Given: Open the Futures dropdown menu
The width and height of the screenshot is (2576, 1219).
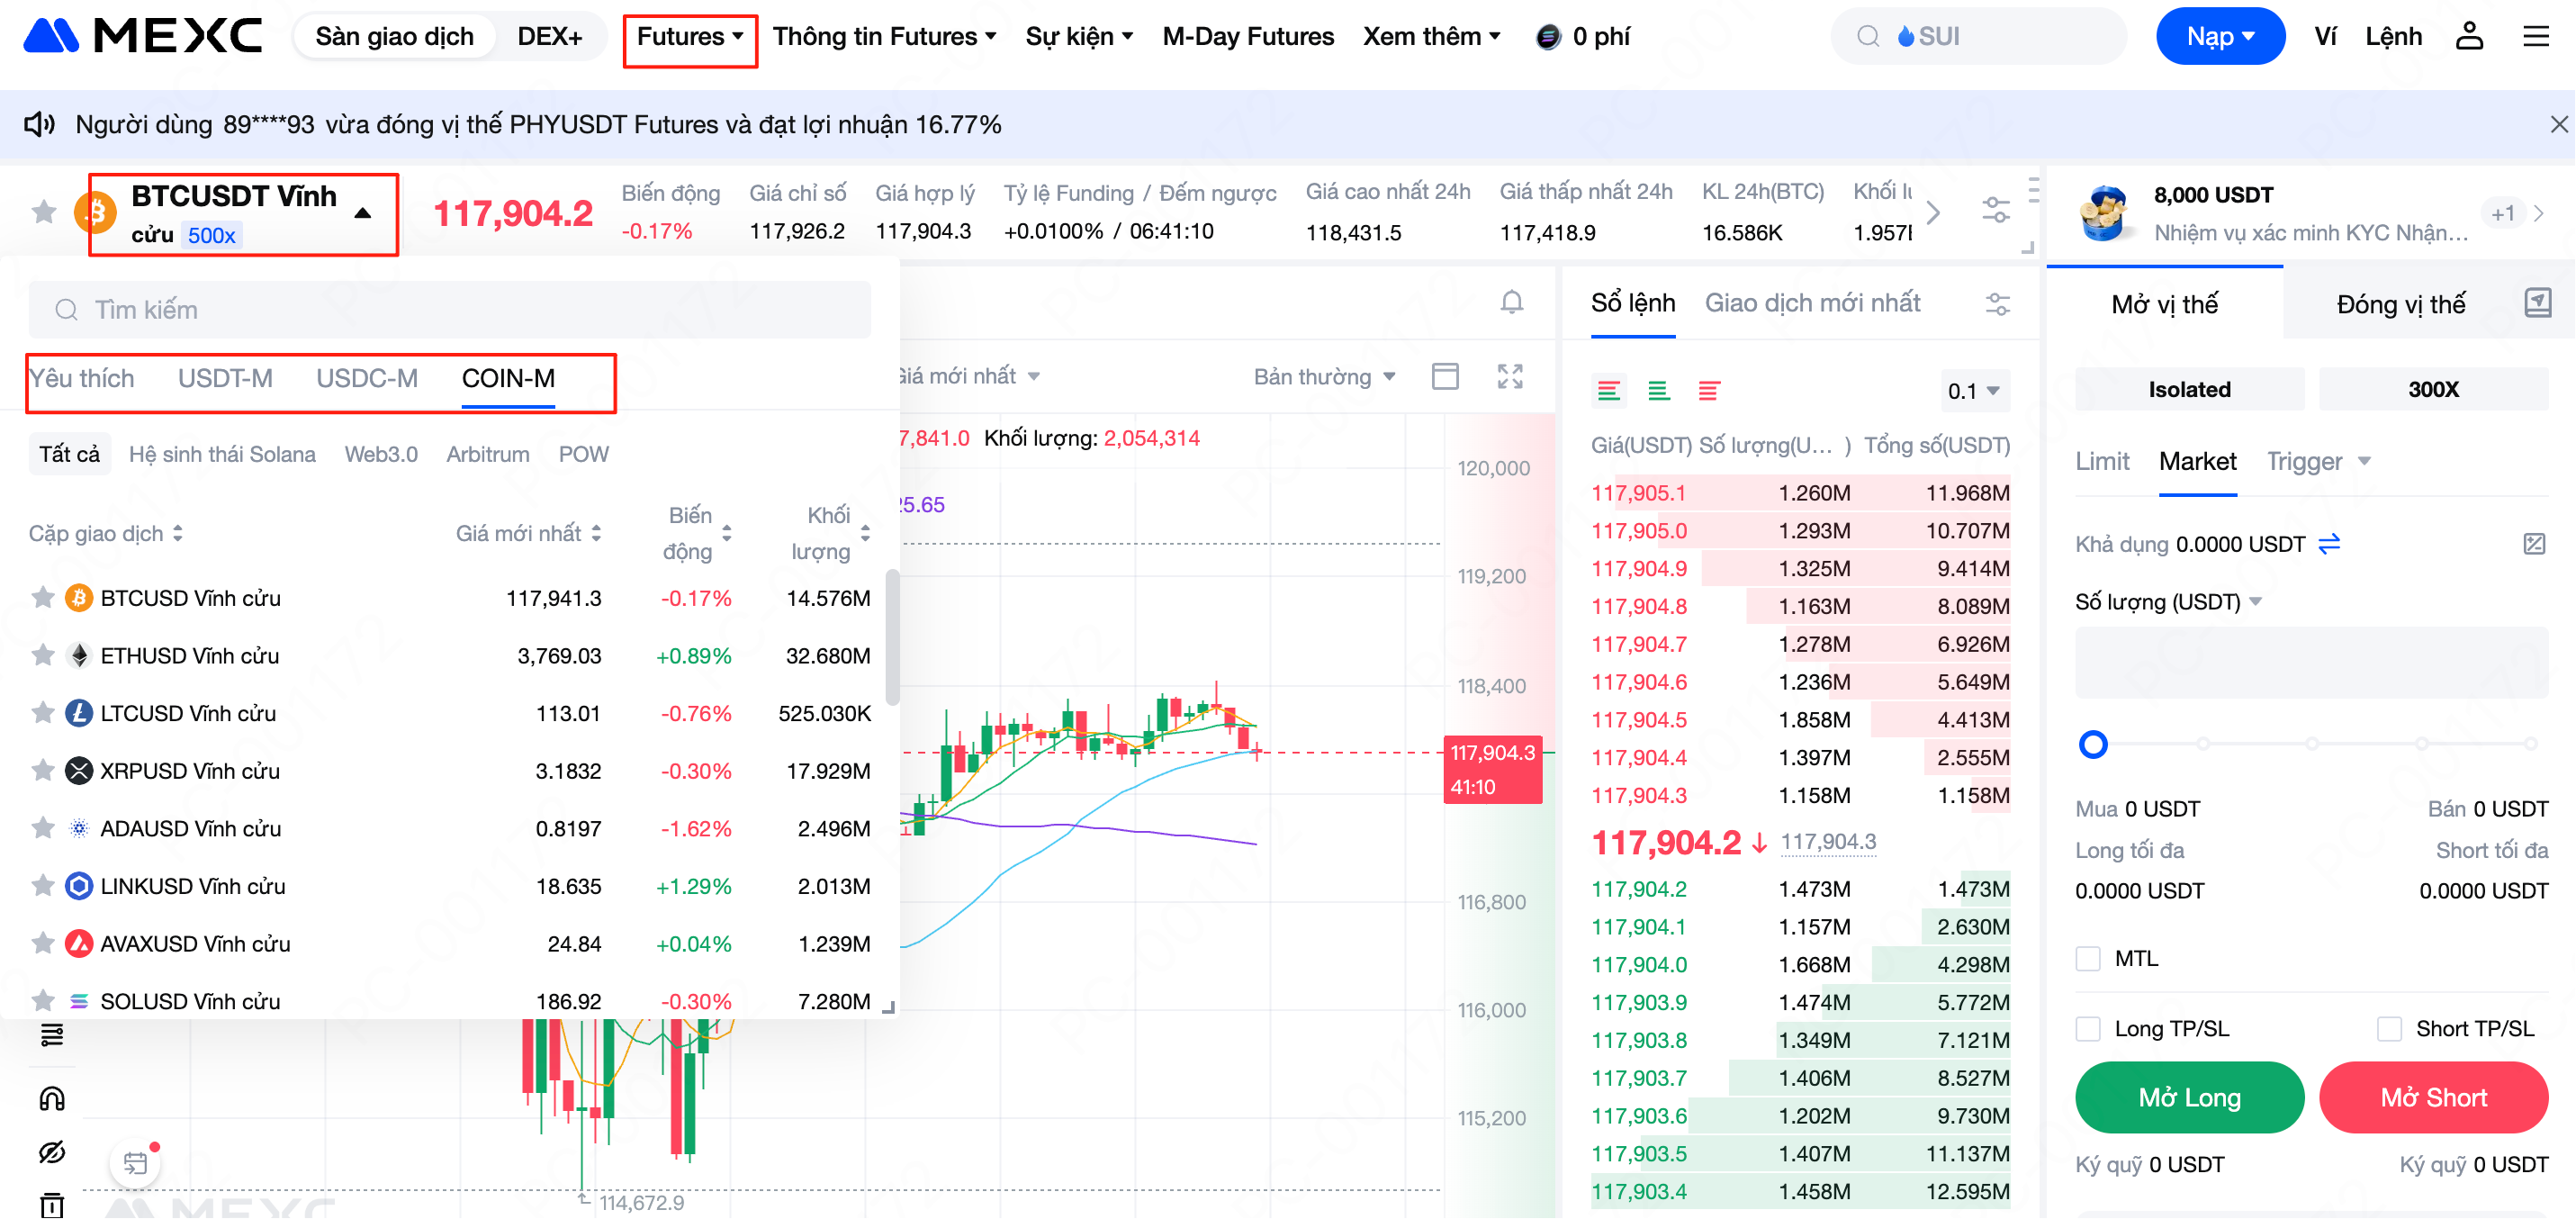Looking at the screenshot, I should tap(690, 37).
